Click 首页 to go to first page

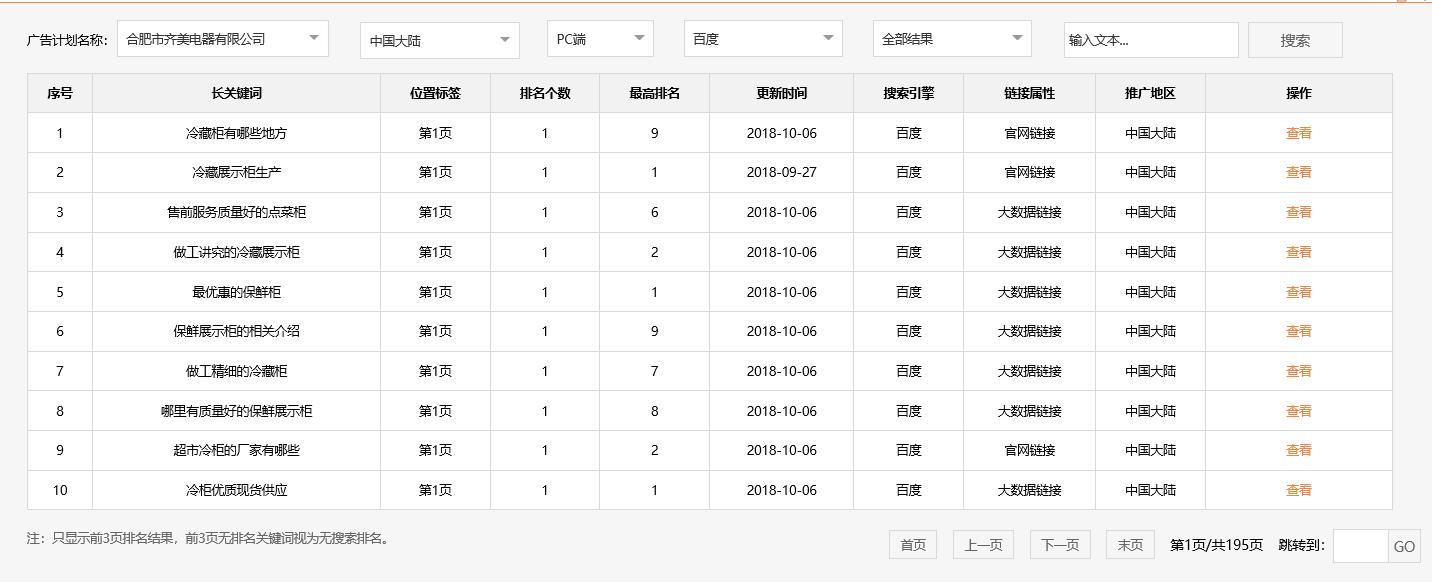pos(912,544)
